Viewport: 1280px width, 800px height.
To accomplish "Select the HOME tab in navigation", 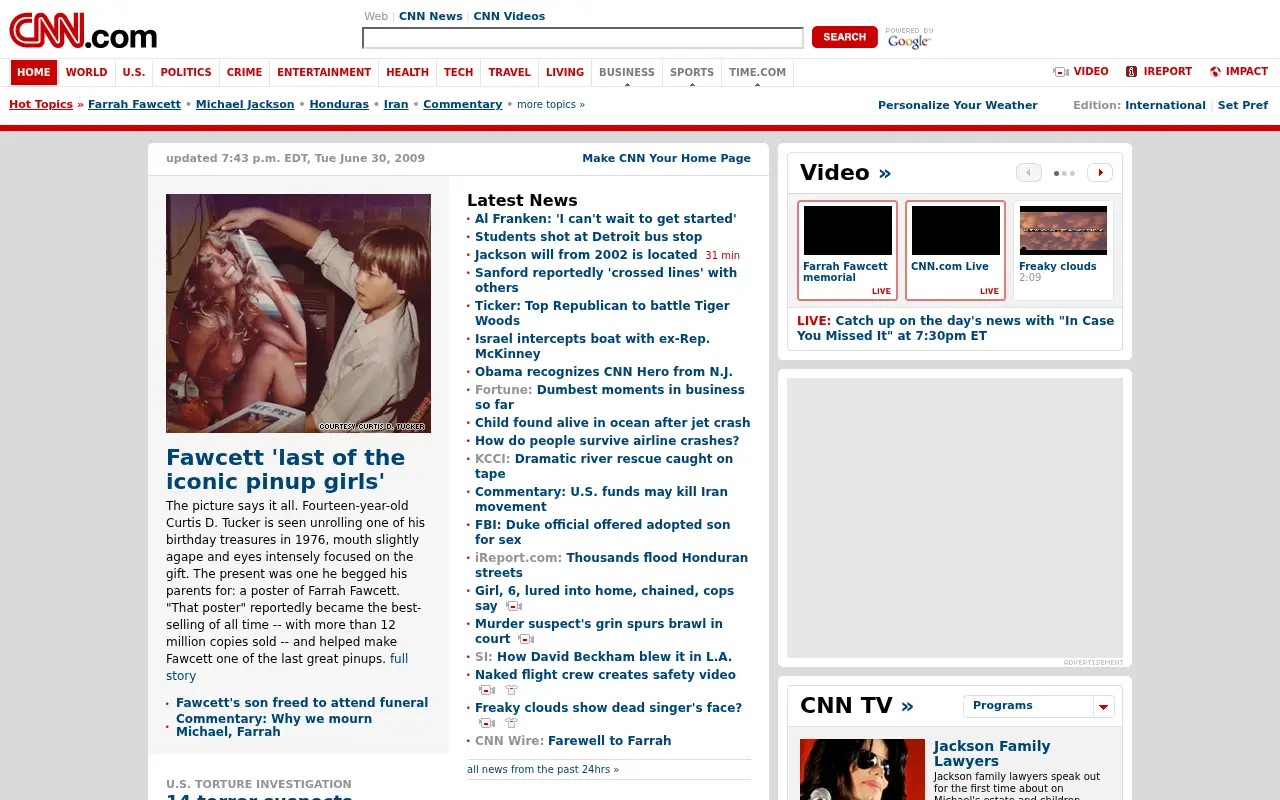I will 33,72.
